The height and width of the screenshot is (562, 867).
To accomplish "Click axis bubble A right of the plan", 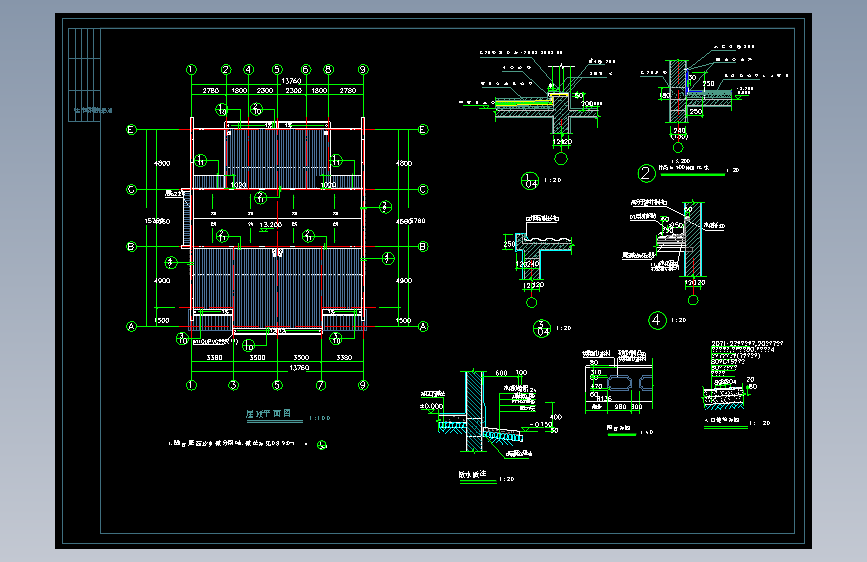I will [423, 326].
